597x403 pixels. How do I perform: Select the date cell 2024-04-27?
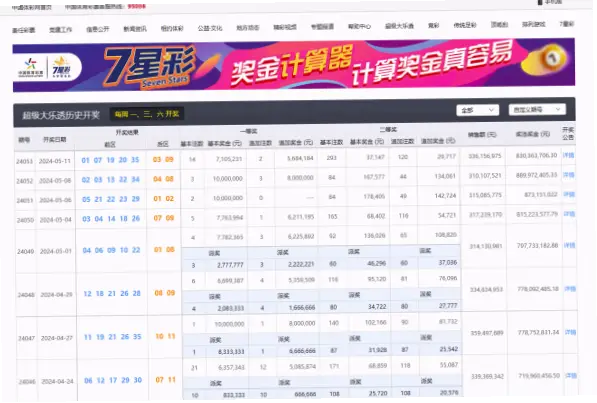coord(57,338)
